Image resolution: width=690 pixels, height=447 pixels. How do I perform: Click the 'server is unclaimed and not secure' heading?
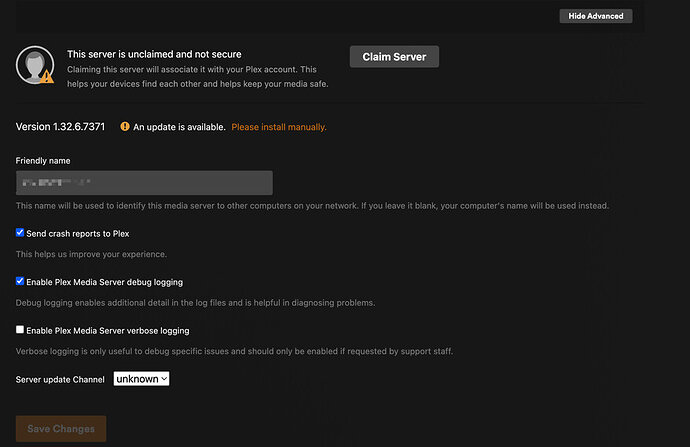tap(154, 53)
